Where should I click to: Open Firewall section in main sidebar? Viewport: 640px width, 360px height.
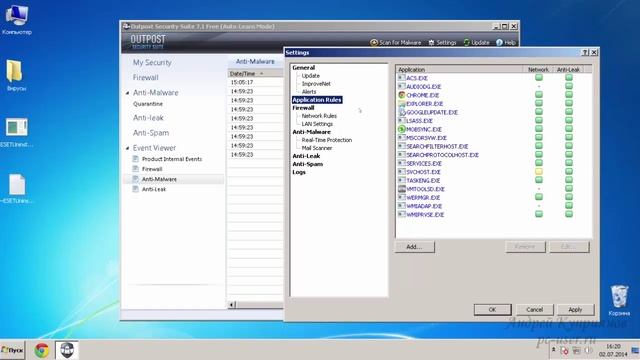(x=145, y=78)
